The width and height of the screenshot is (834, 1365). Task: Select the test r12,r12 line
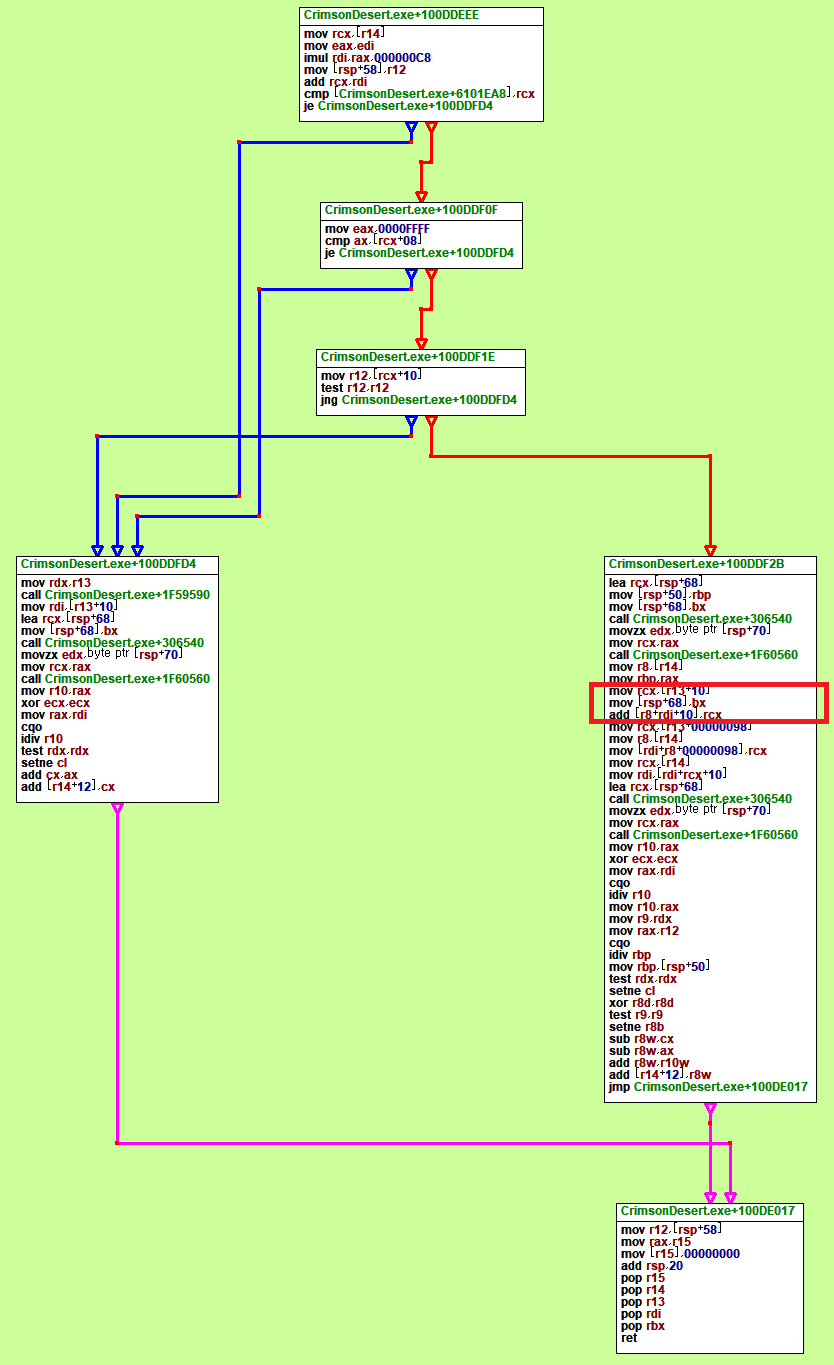pyautogui.click(x=355, y=388)
